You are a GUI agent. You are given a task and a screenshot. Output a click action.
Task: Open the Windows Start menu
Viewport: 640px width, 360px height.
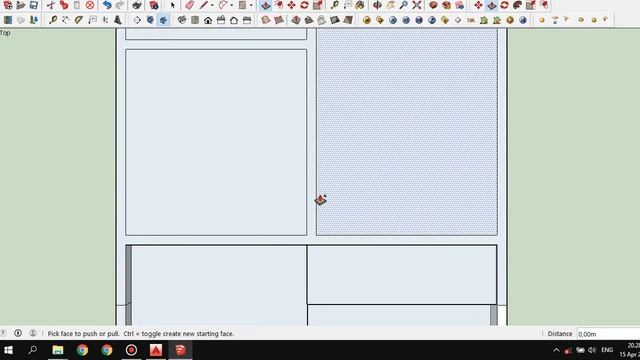(8, 350)
